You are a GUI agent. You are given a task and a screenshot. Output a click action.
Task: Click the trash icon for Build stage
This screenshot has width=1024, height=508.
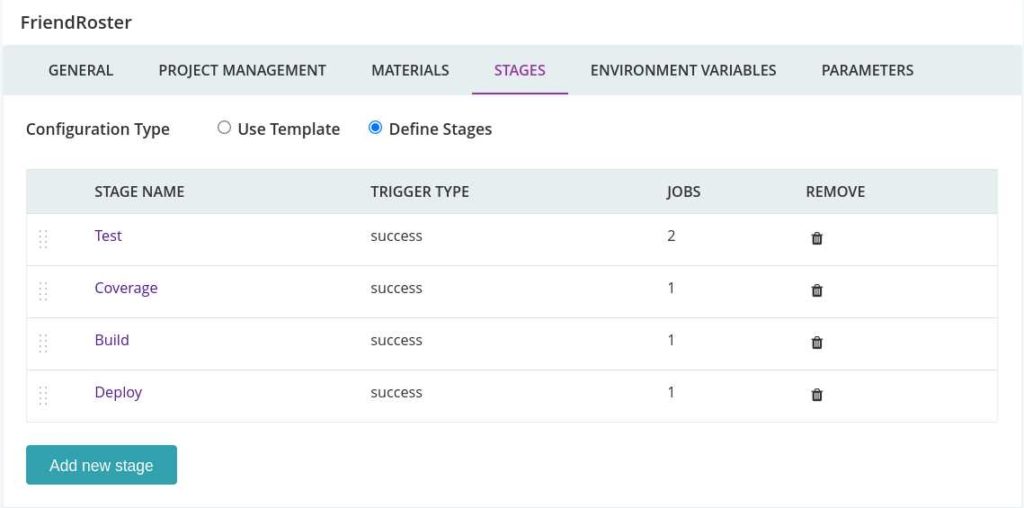coord(816,343)
